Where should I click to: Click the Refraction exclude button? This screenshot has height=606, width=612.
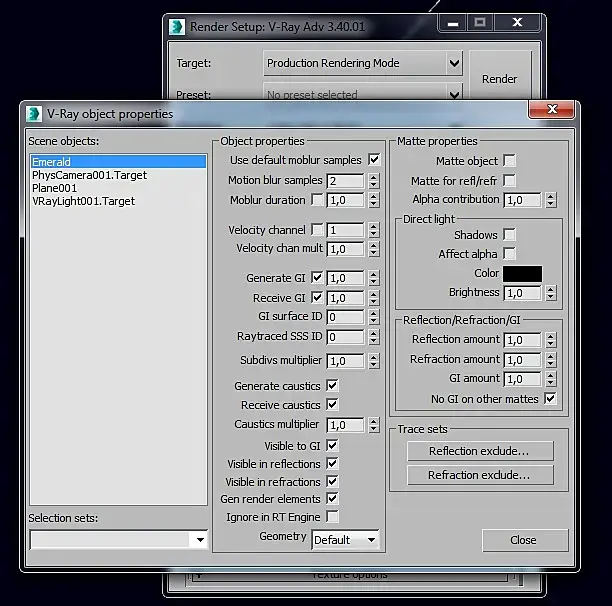480,475
